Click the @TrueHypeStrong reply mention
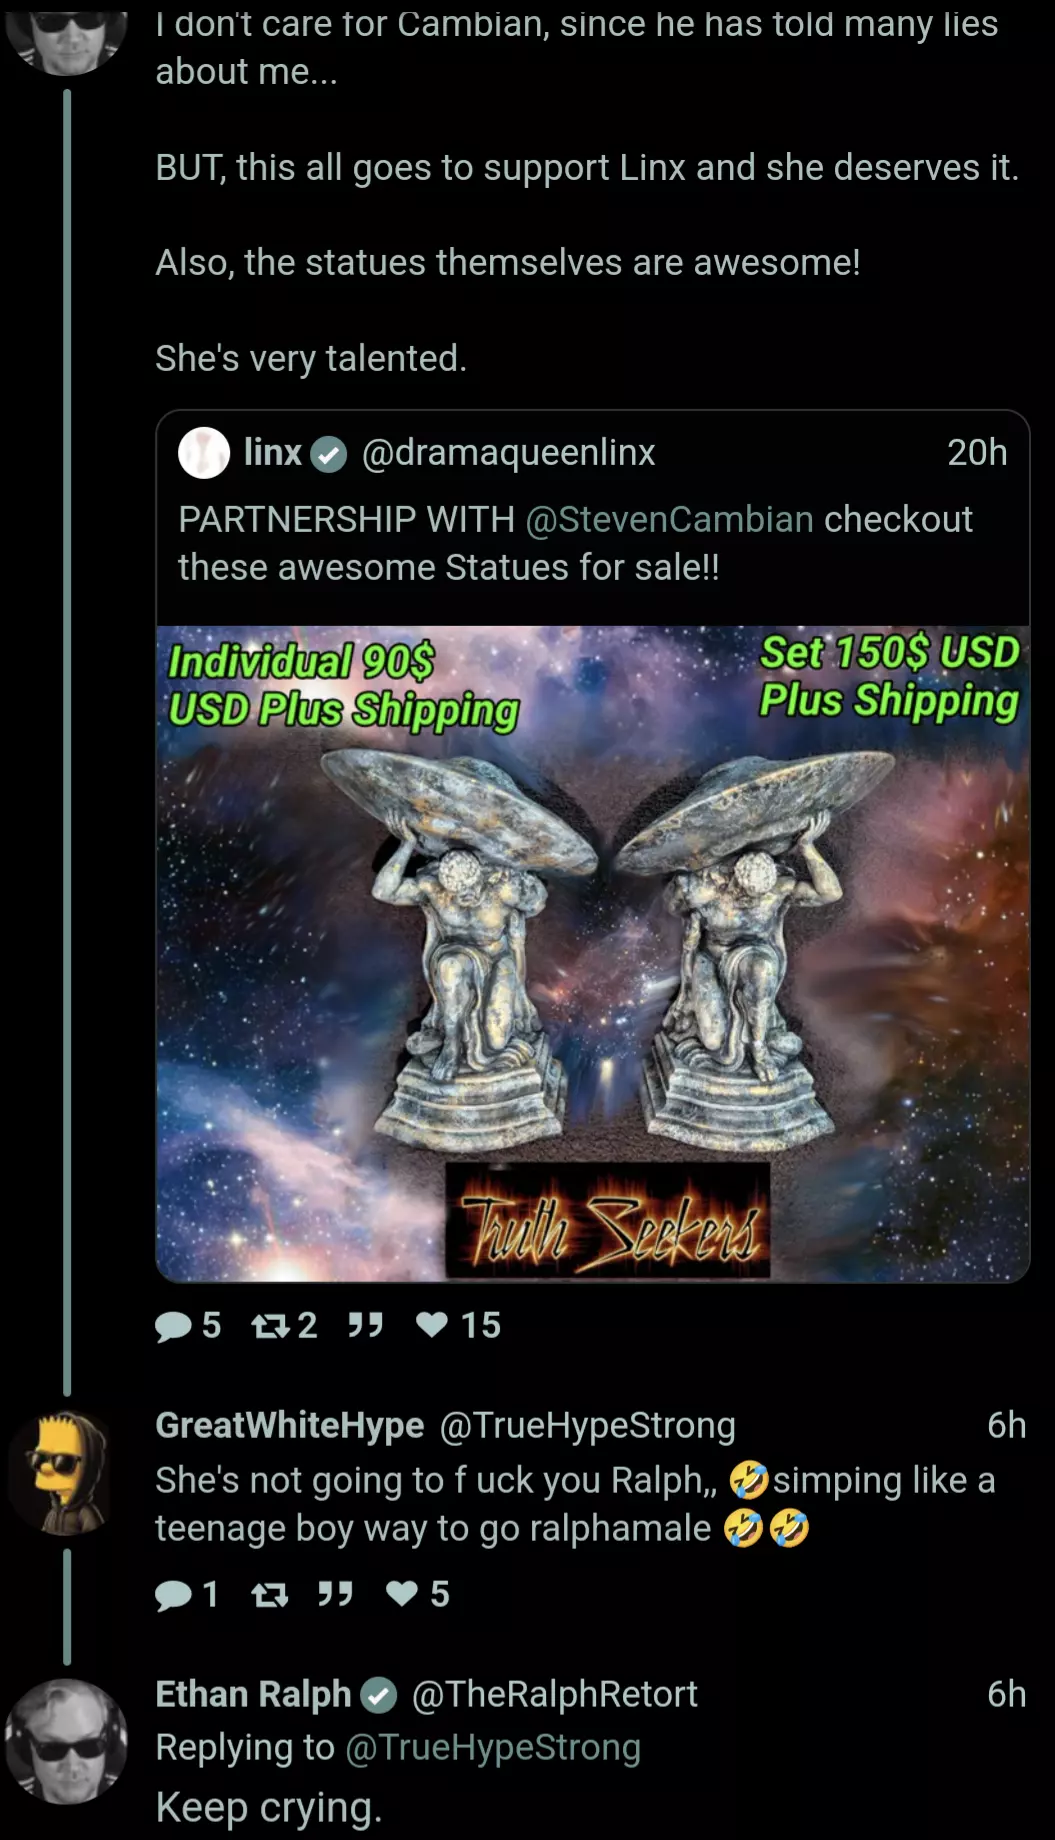This screenshot has width=1055, height=1840. (493, 1747)
